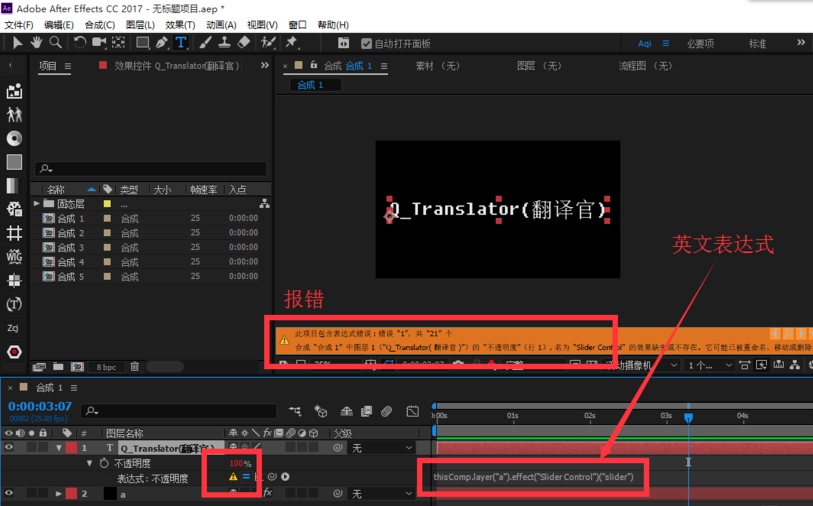This screenshot has height=506, width=813.
Task: Hide layer 2 "a" with eye toggle
Action: 9,494
